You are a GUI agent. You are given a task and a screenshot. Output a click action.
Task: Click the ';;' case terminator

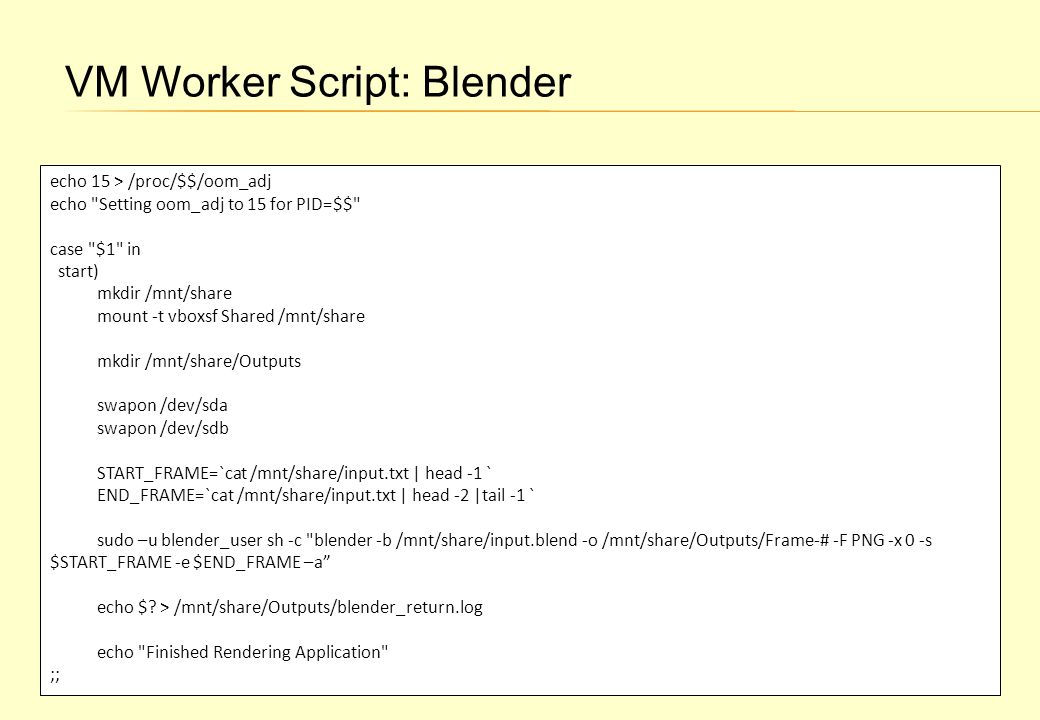coord(54,676)
